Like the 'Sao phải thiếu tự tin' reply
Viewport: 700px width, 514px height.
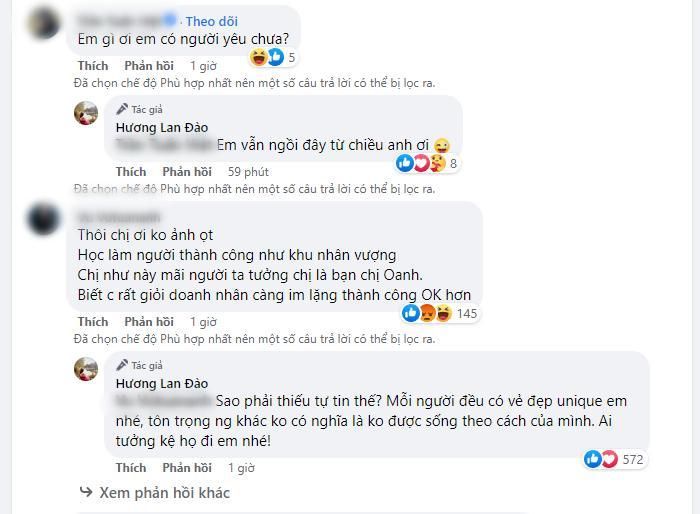[130, 467]
